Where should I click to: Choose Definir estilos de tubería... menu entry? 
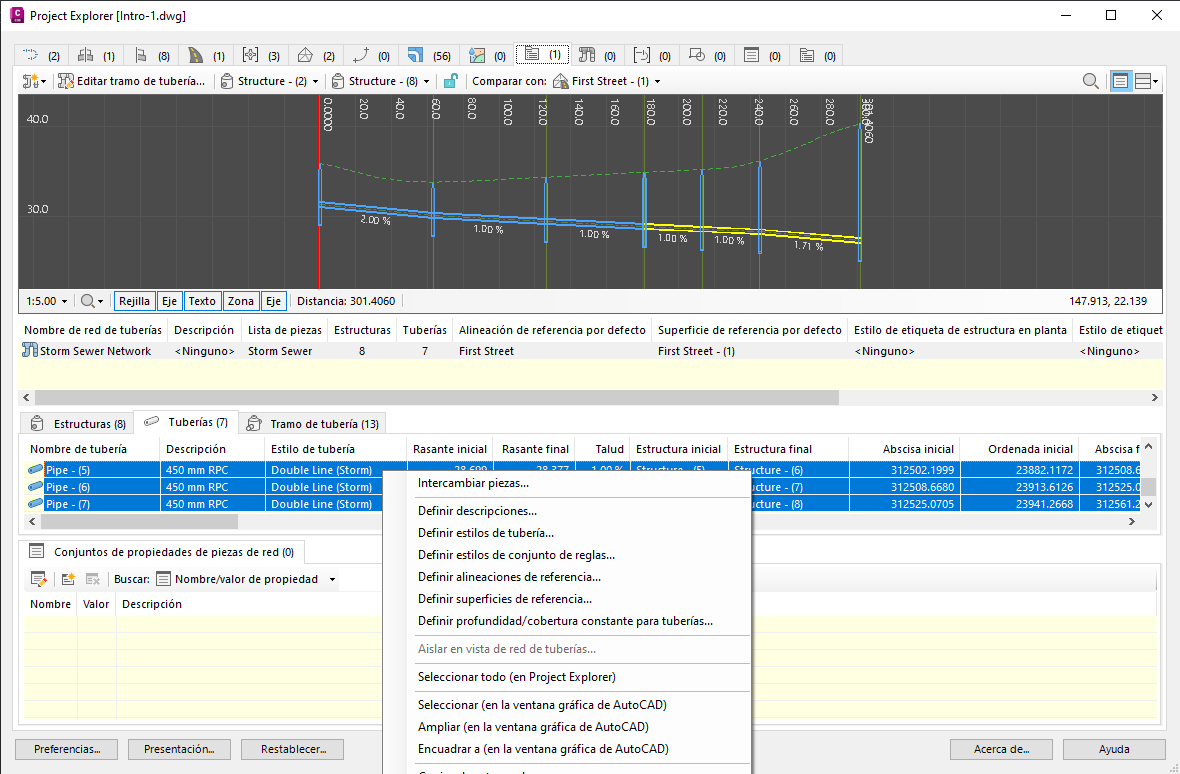tap(485, 533)
